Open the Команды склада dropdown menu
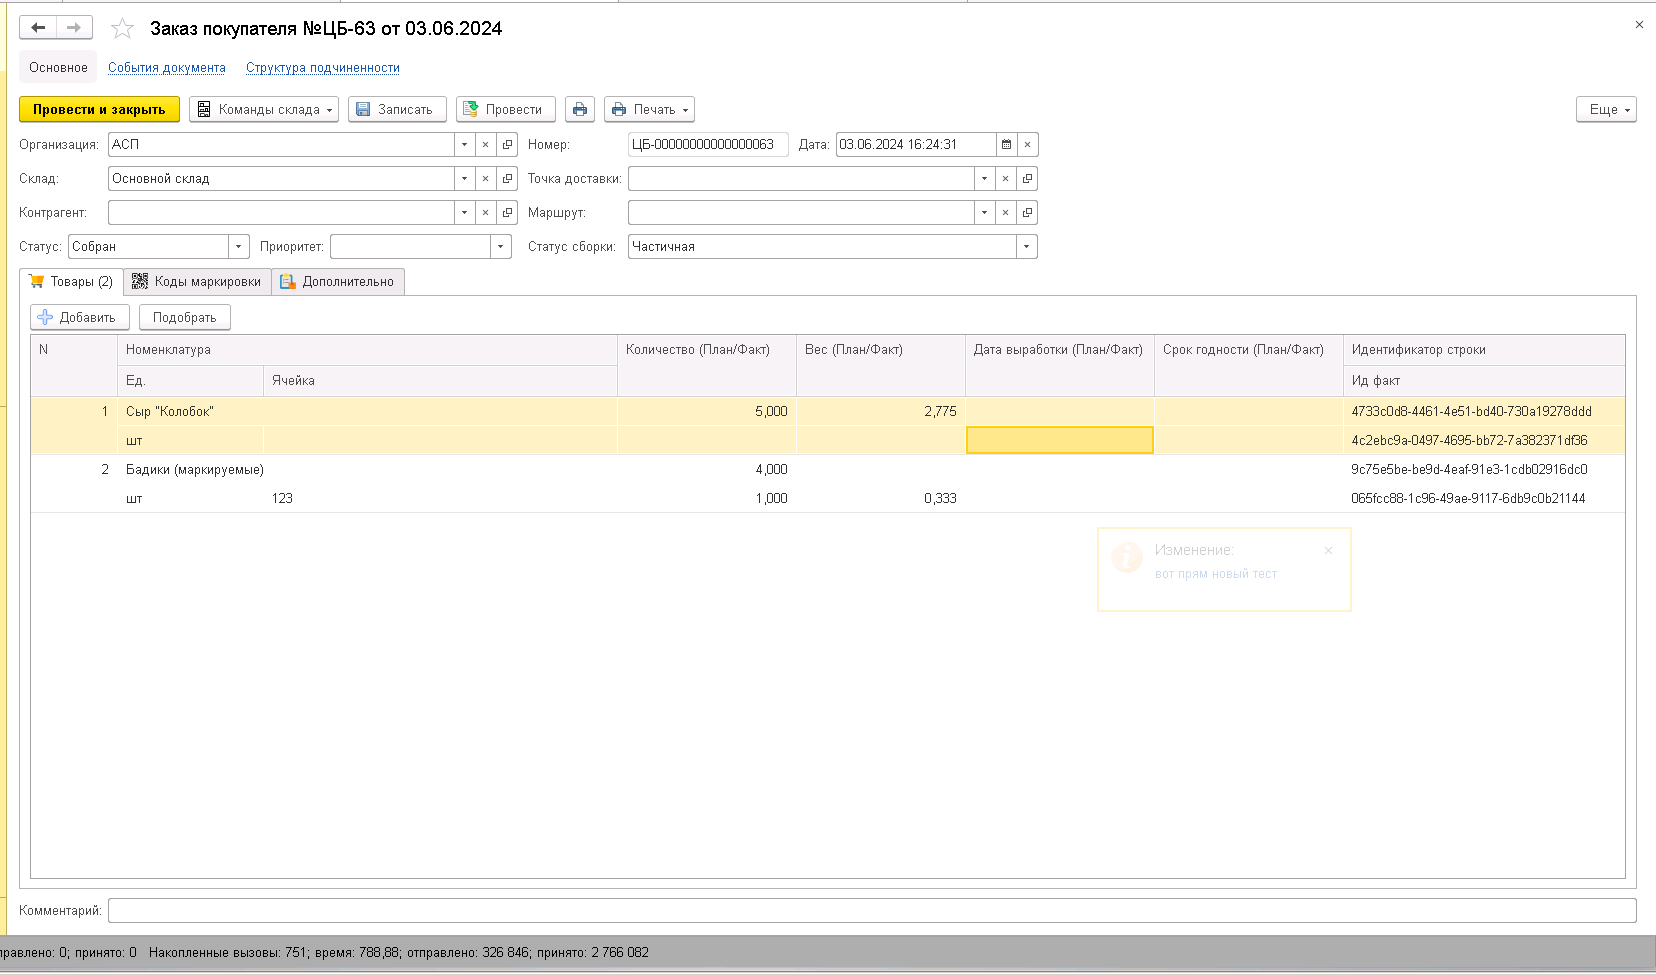This screenshot has width=1656, height=975. coord(264,109)
